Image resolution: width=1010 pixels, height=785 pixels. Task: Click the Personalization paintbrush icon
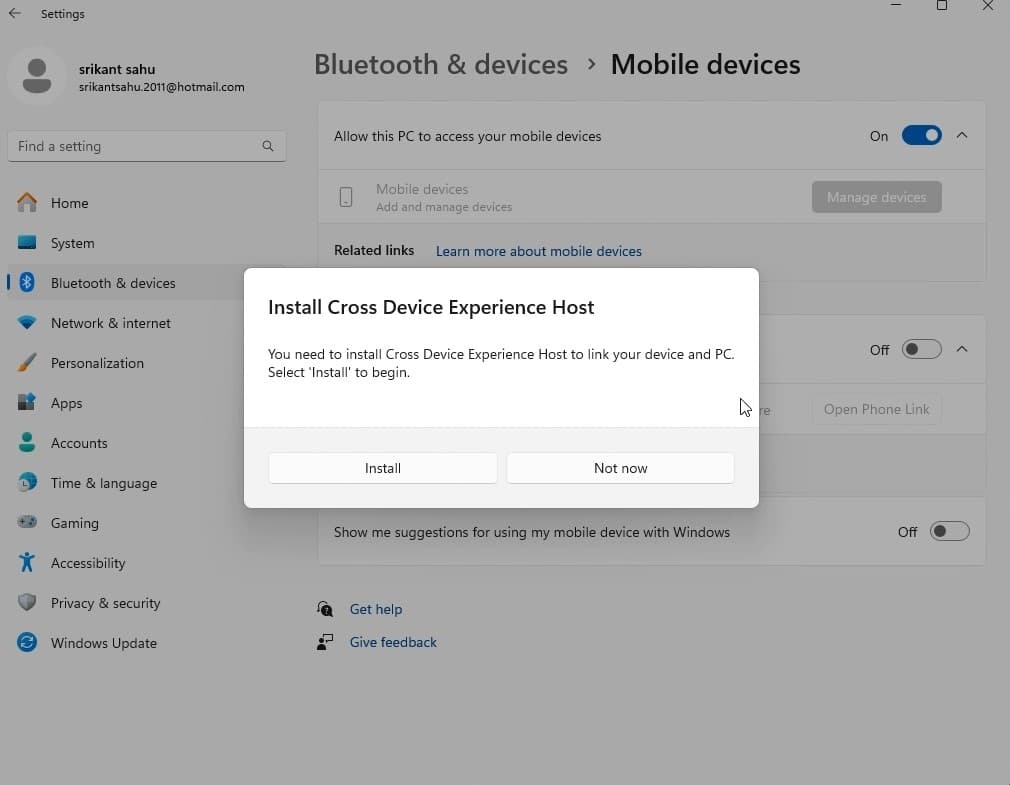point(27,363)
